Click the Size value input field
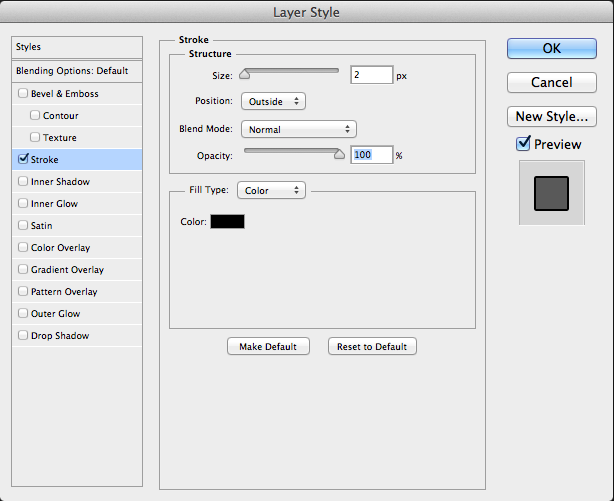Screen dimensions: 614x501 coord(372,75)
